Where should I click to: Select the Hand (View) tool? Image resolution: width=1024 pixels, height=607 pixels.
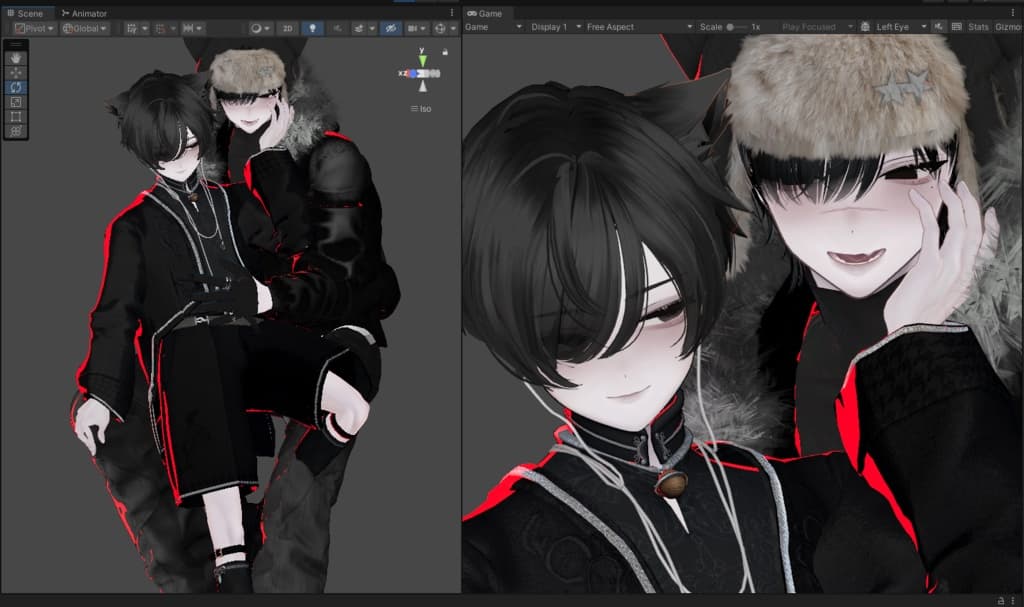tap(16, 58)
